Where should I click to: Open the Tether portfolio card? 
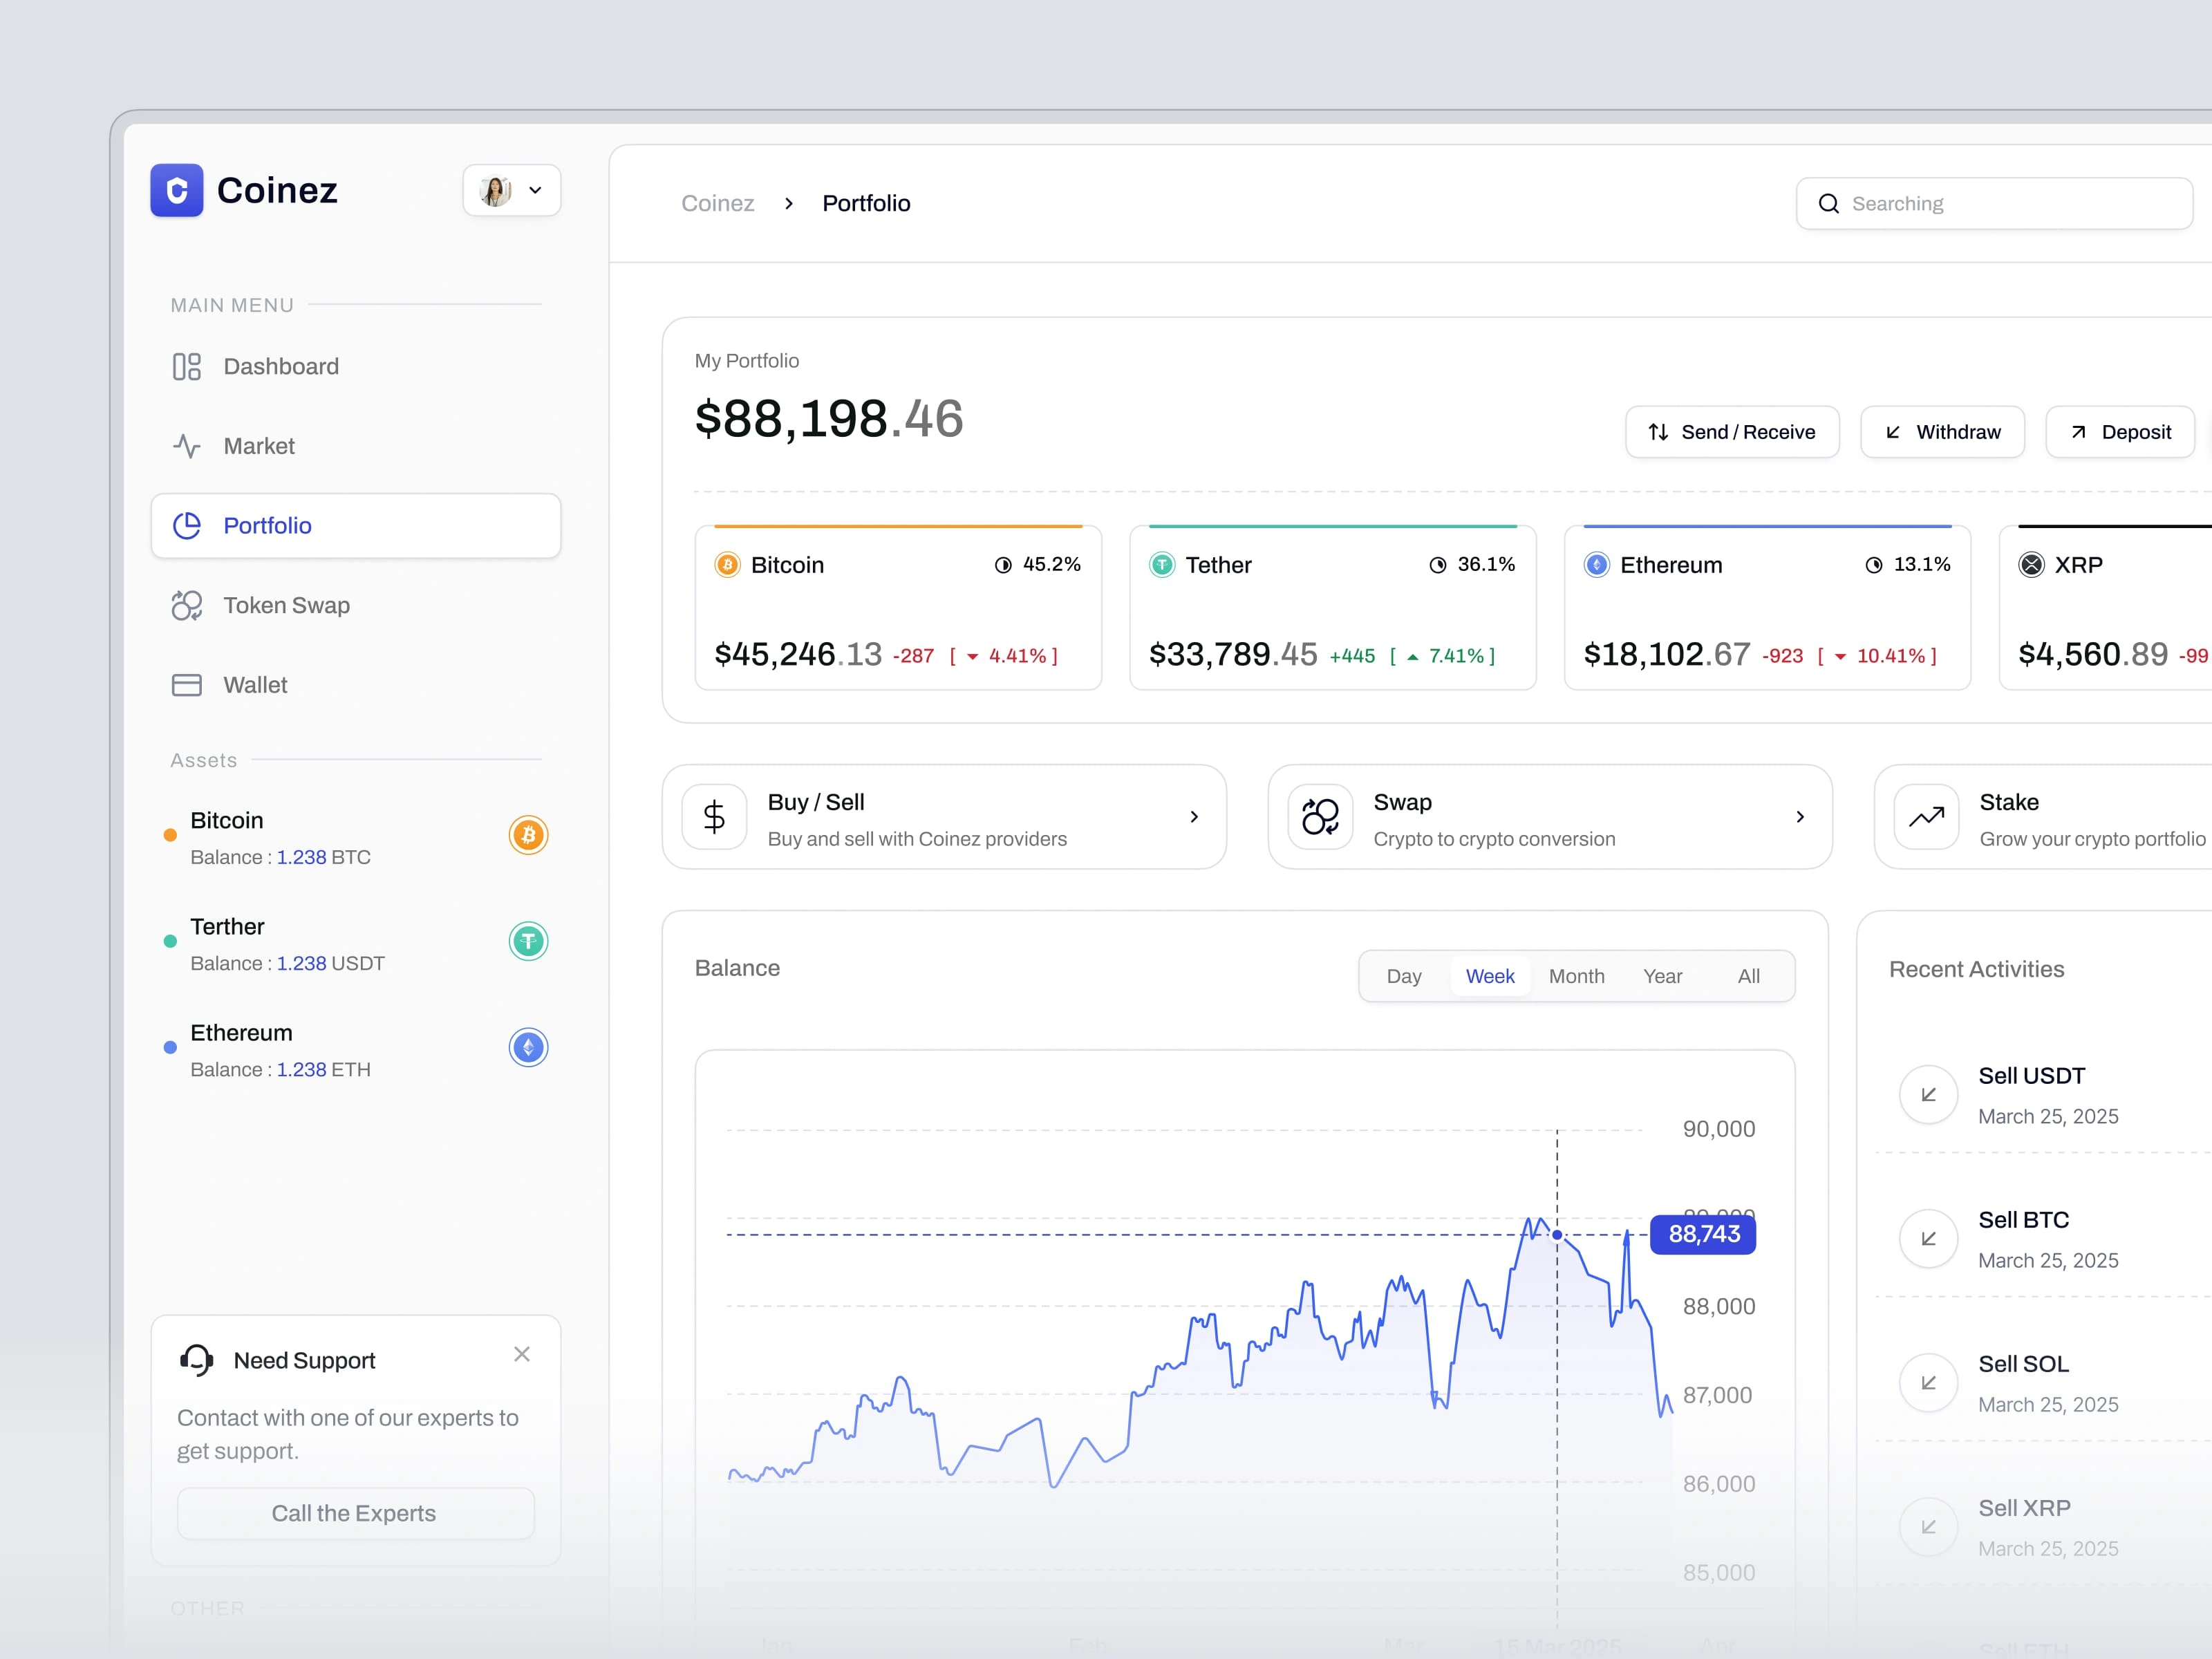pos(1333,607)
